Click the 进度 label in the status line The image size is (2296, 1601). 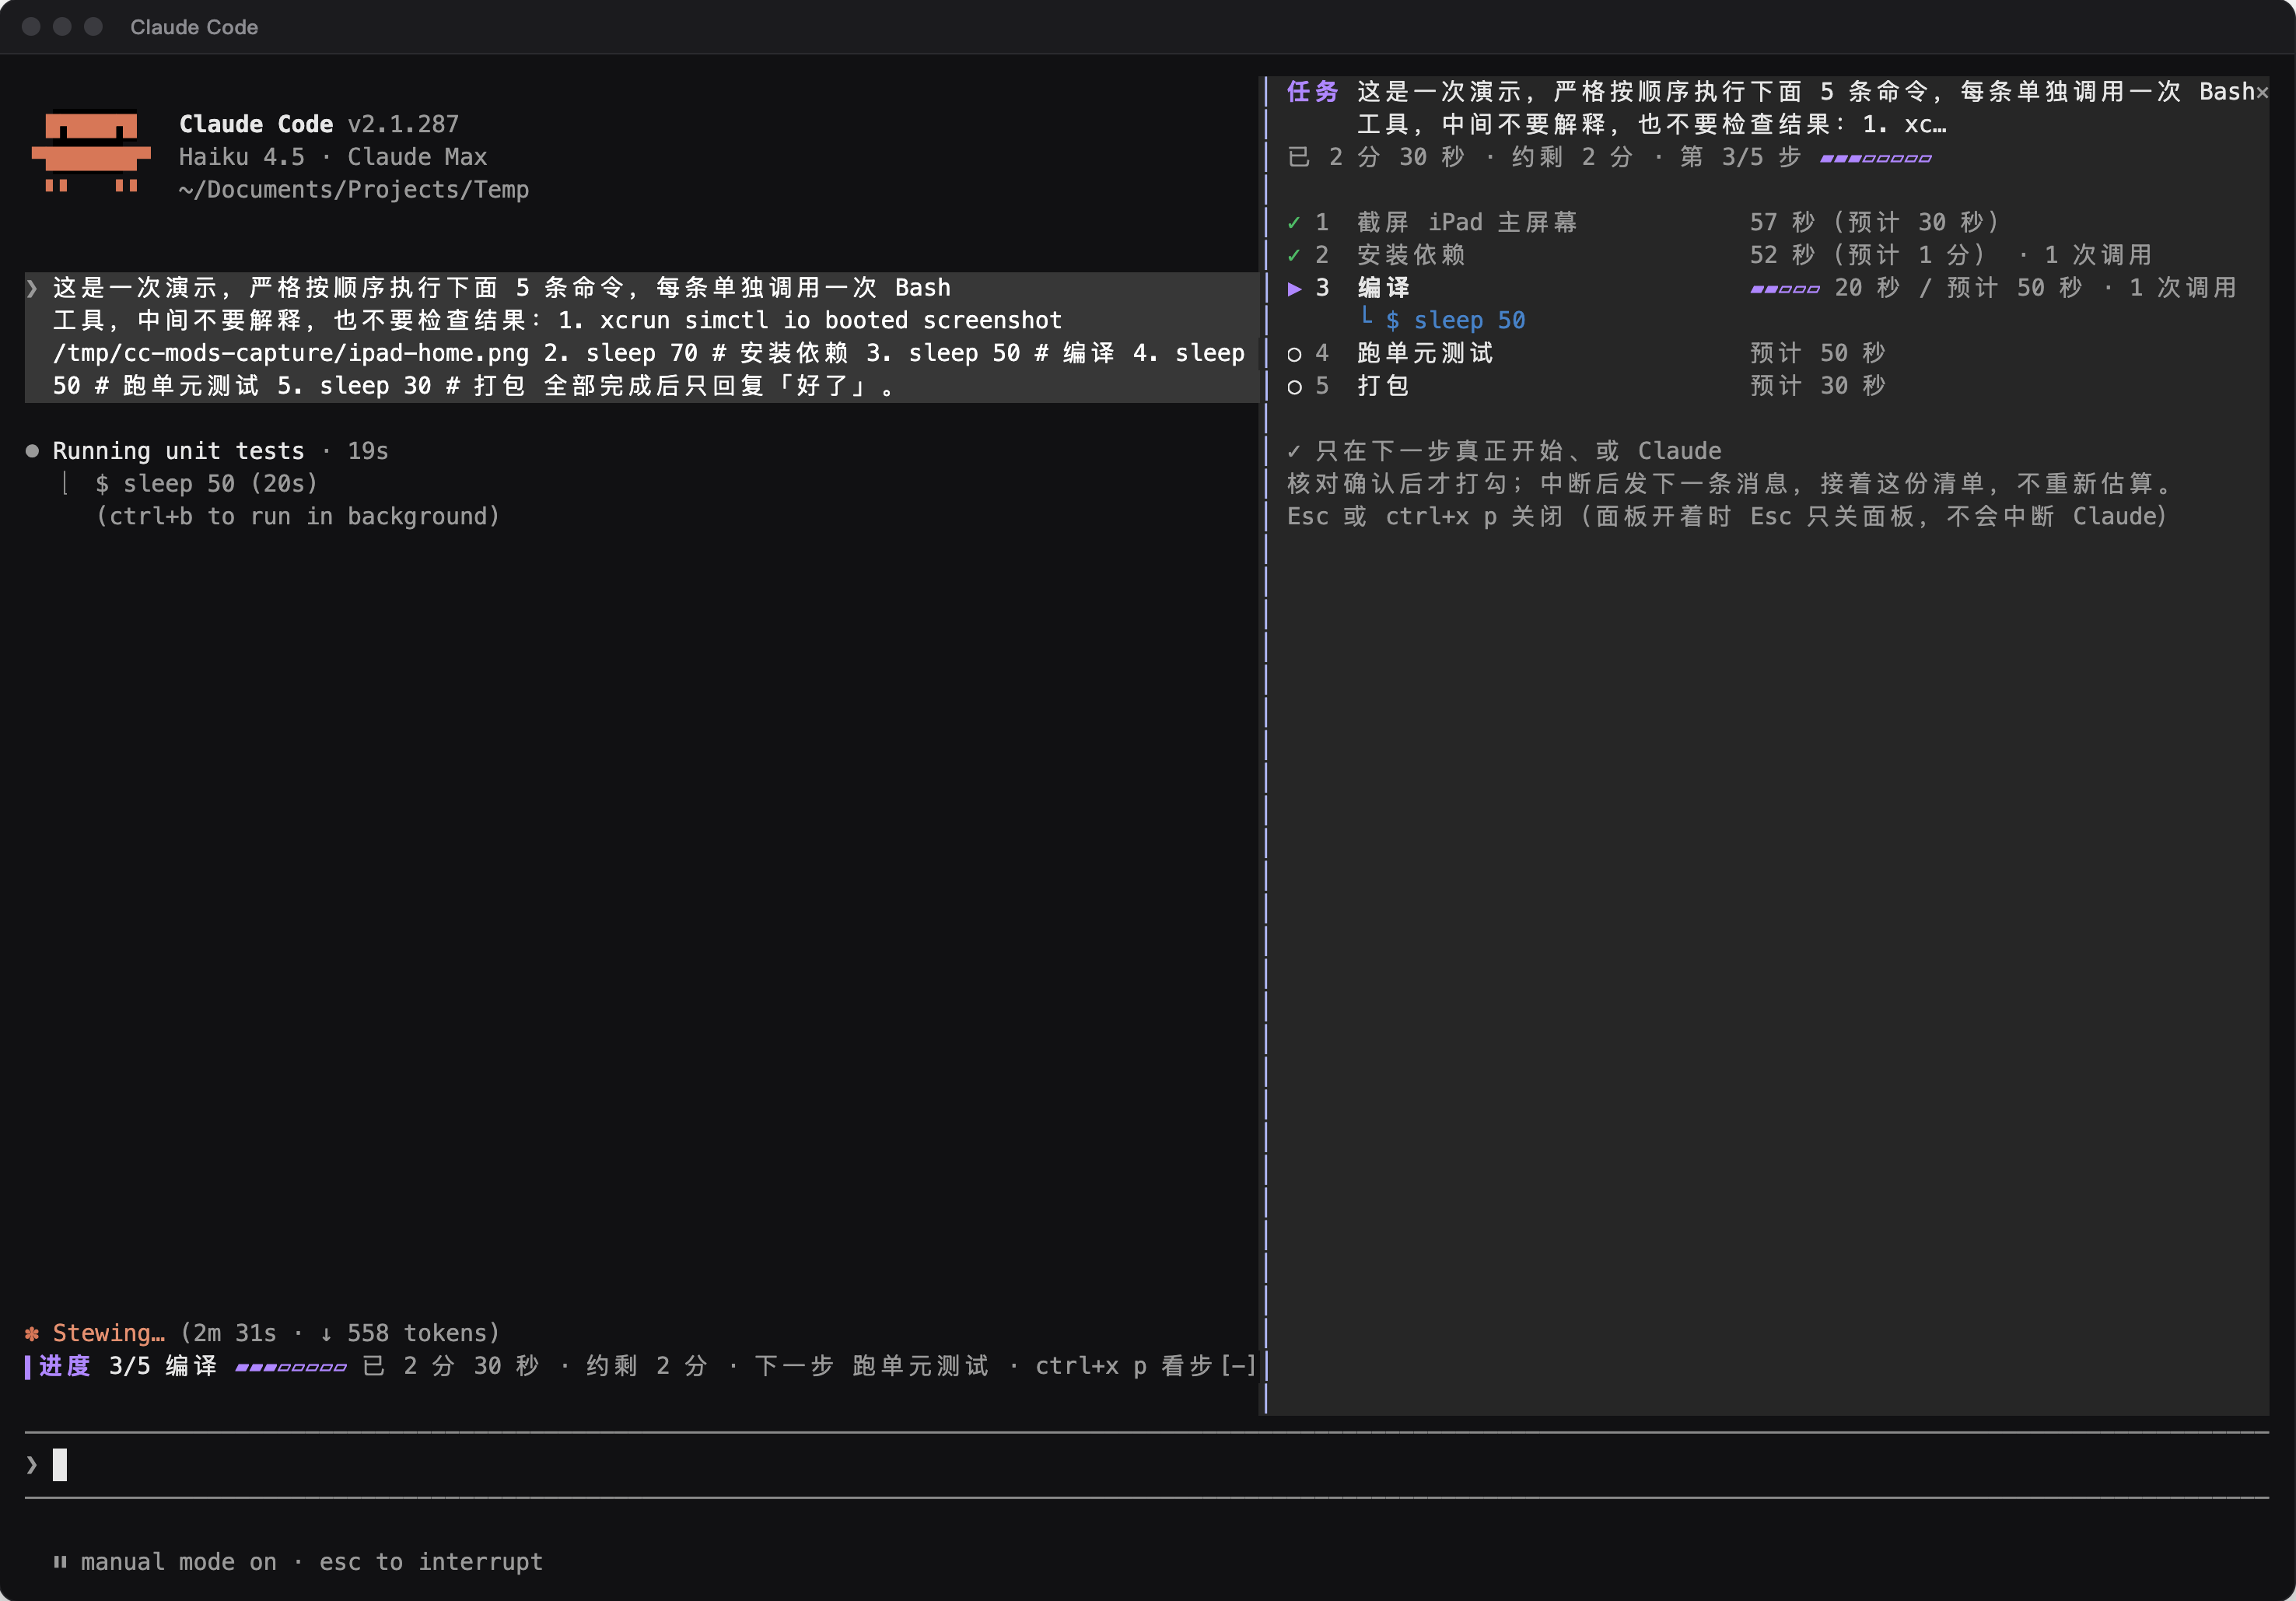tap(65, 1366)
